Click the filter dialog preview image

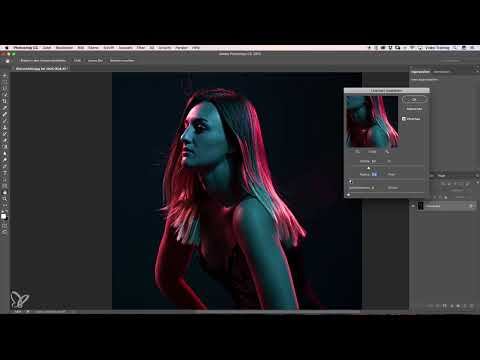(372, 122)
